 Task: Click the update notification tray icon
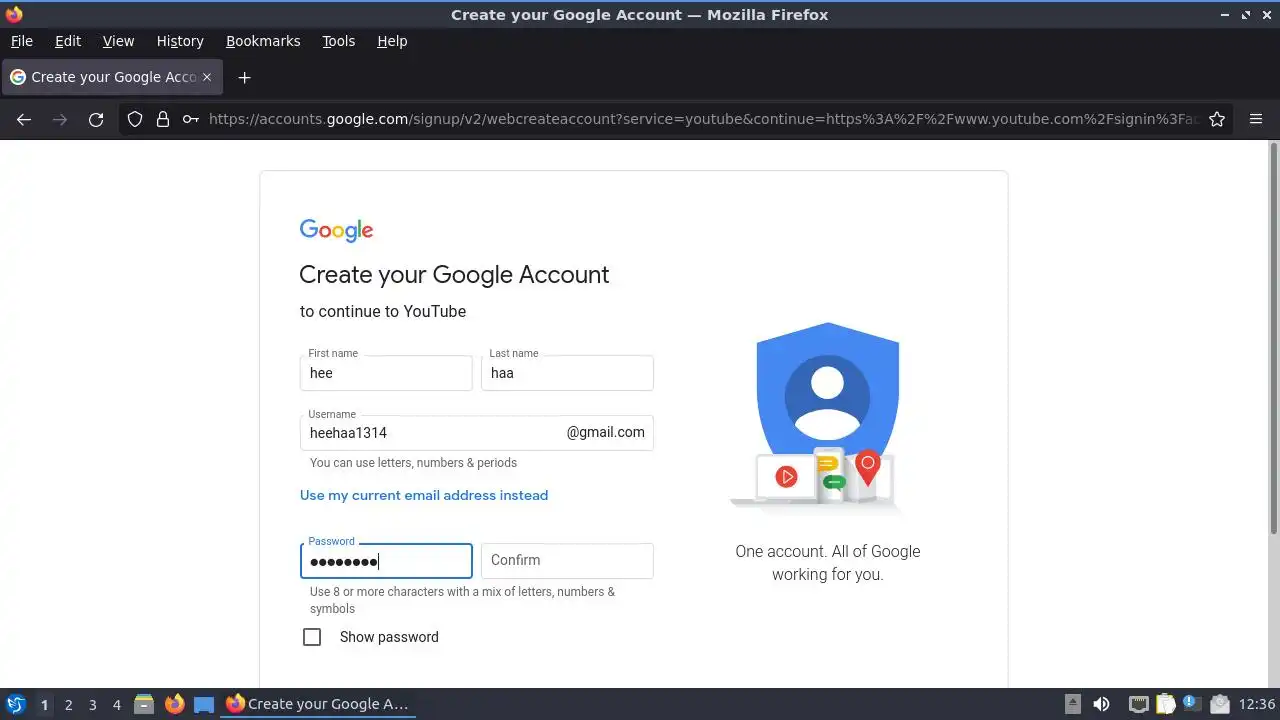[x=1191, y=704]
